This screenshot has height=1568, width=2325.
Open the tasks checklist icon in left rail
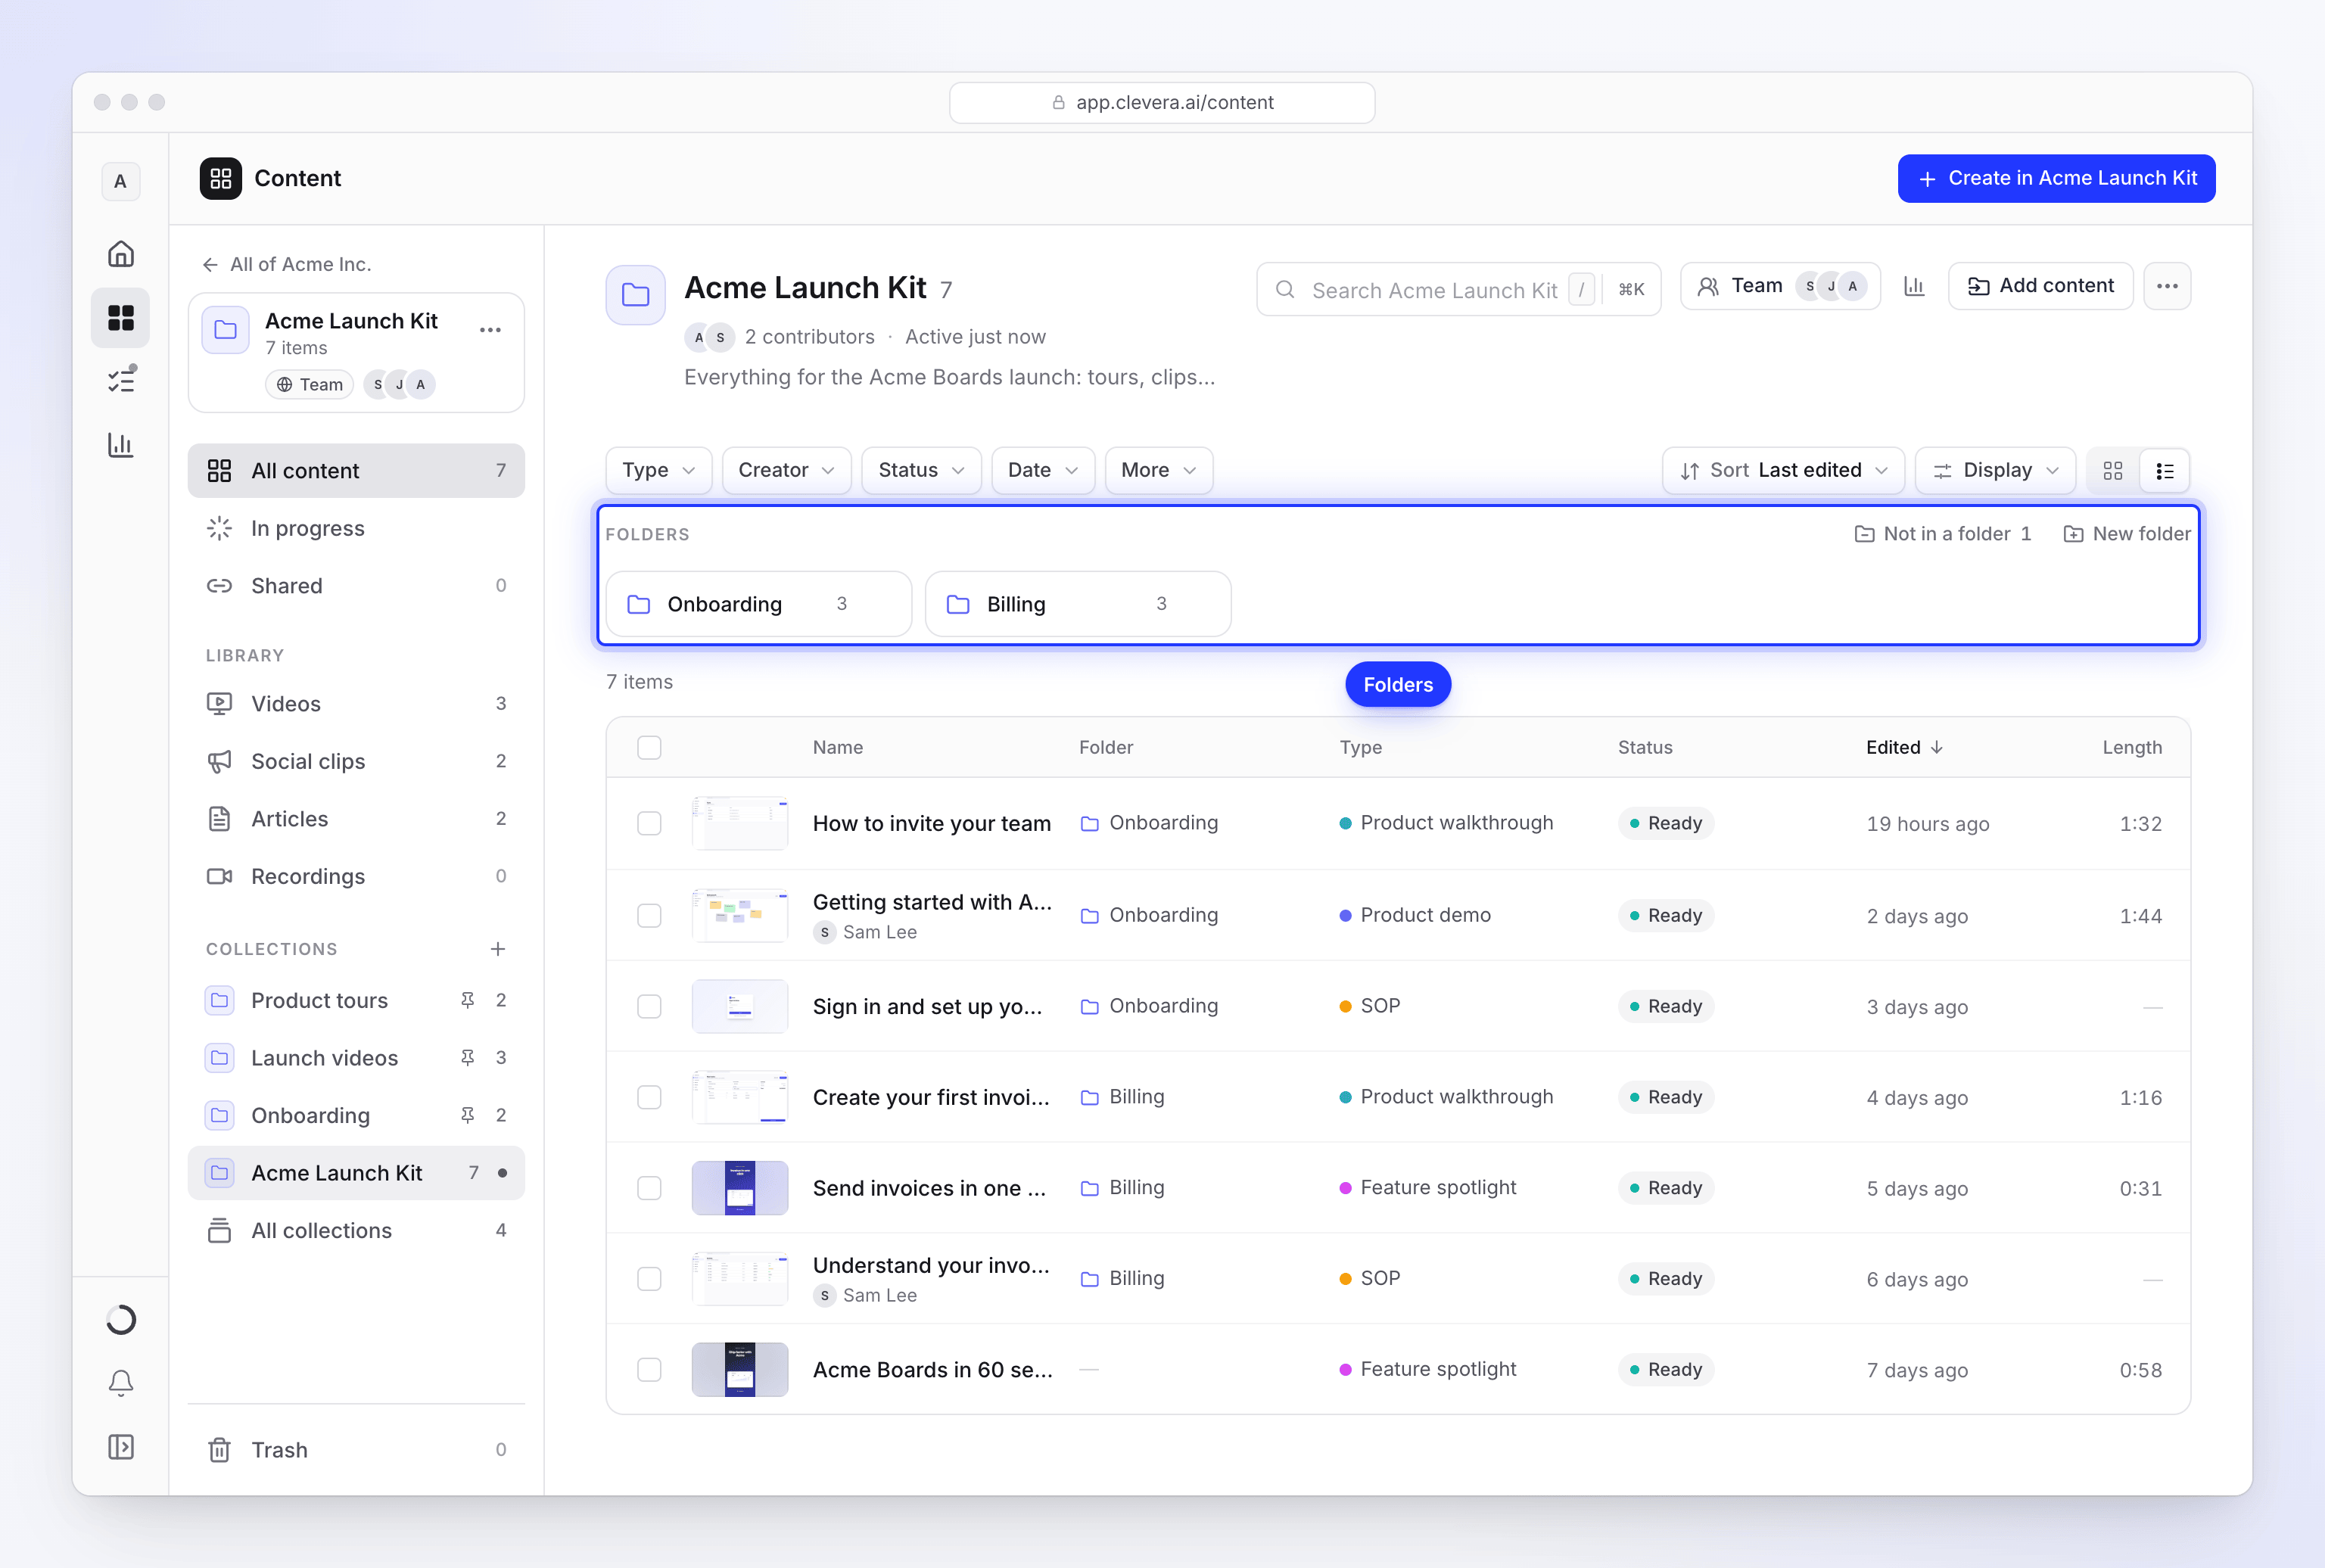121,381
